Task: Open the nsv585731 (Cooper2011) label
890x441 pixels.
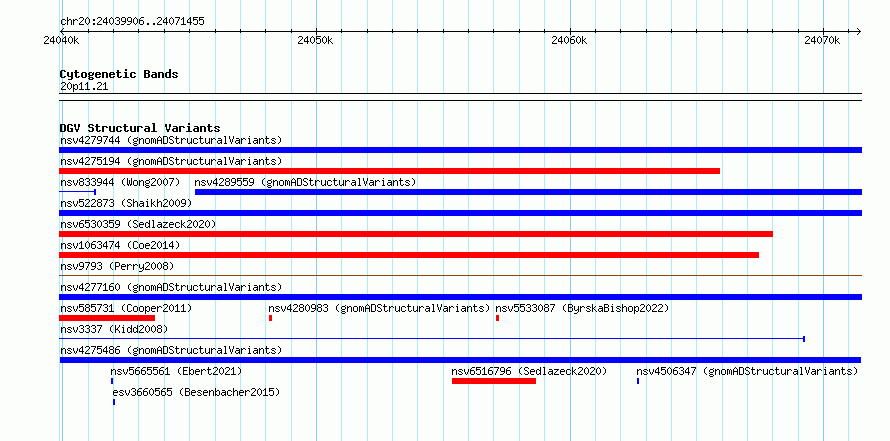Action: tap(126, 308)
